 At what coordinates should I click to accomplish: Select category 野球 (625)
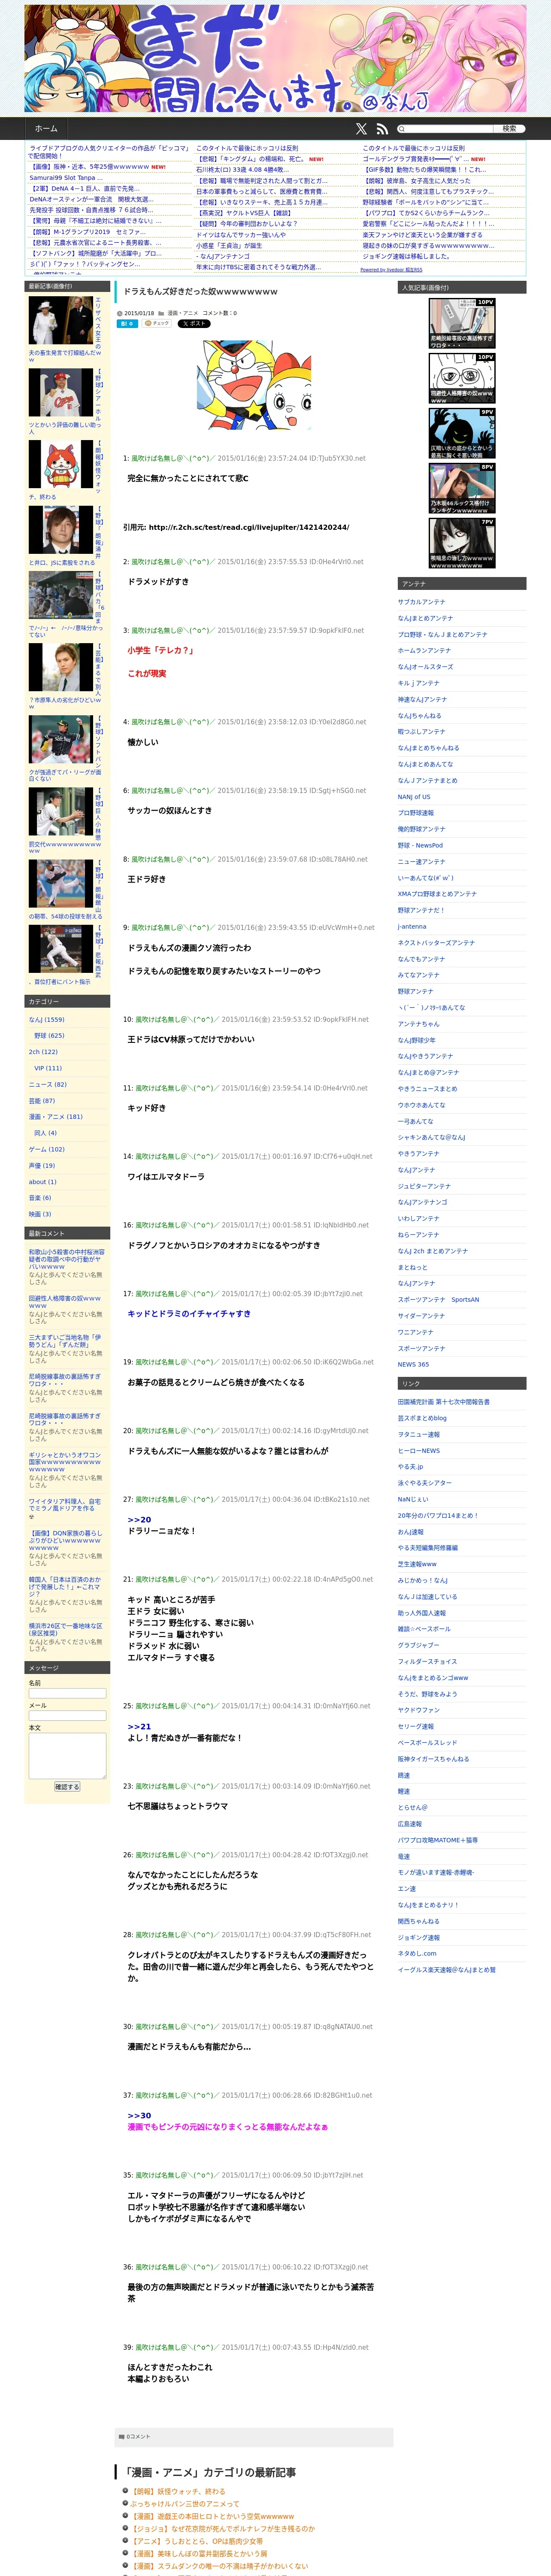(49, 1036)
